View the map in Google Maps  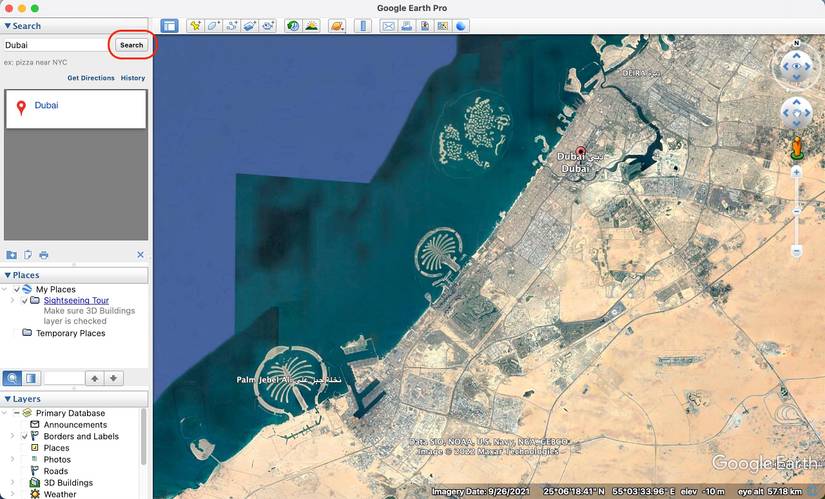pos(442,26)
